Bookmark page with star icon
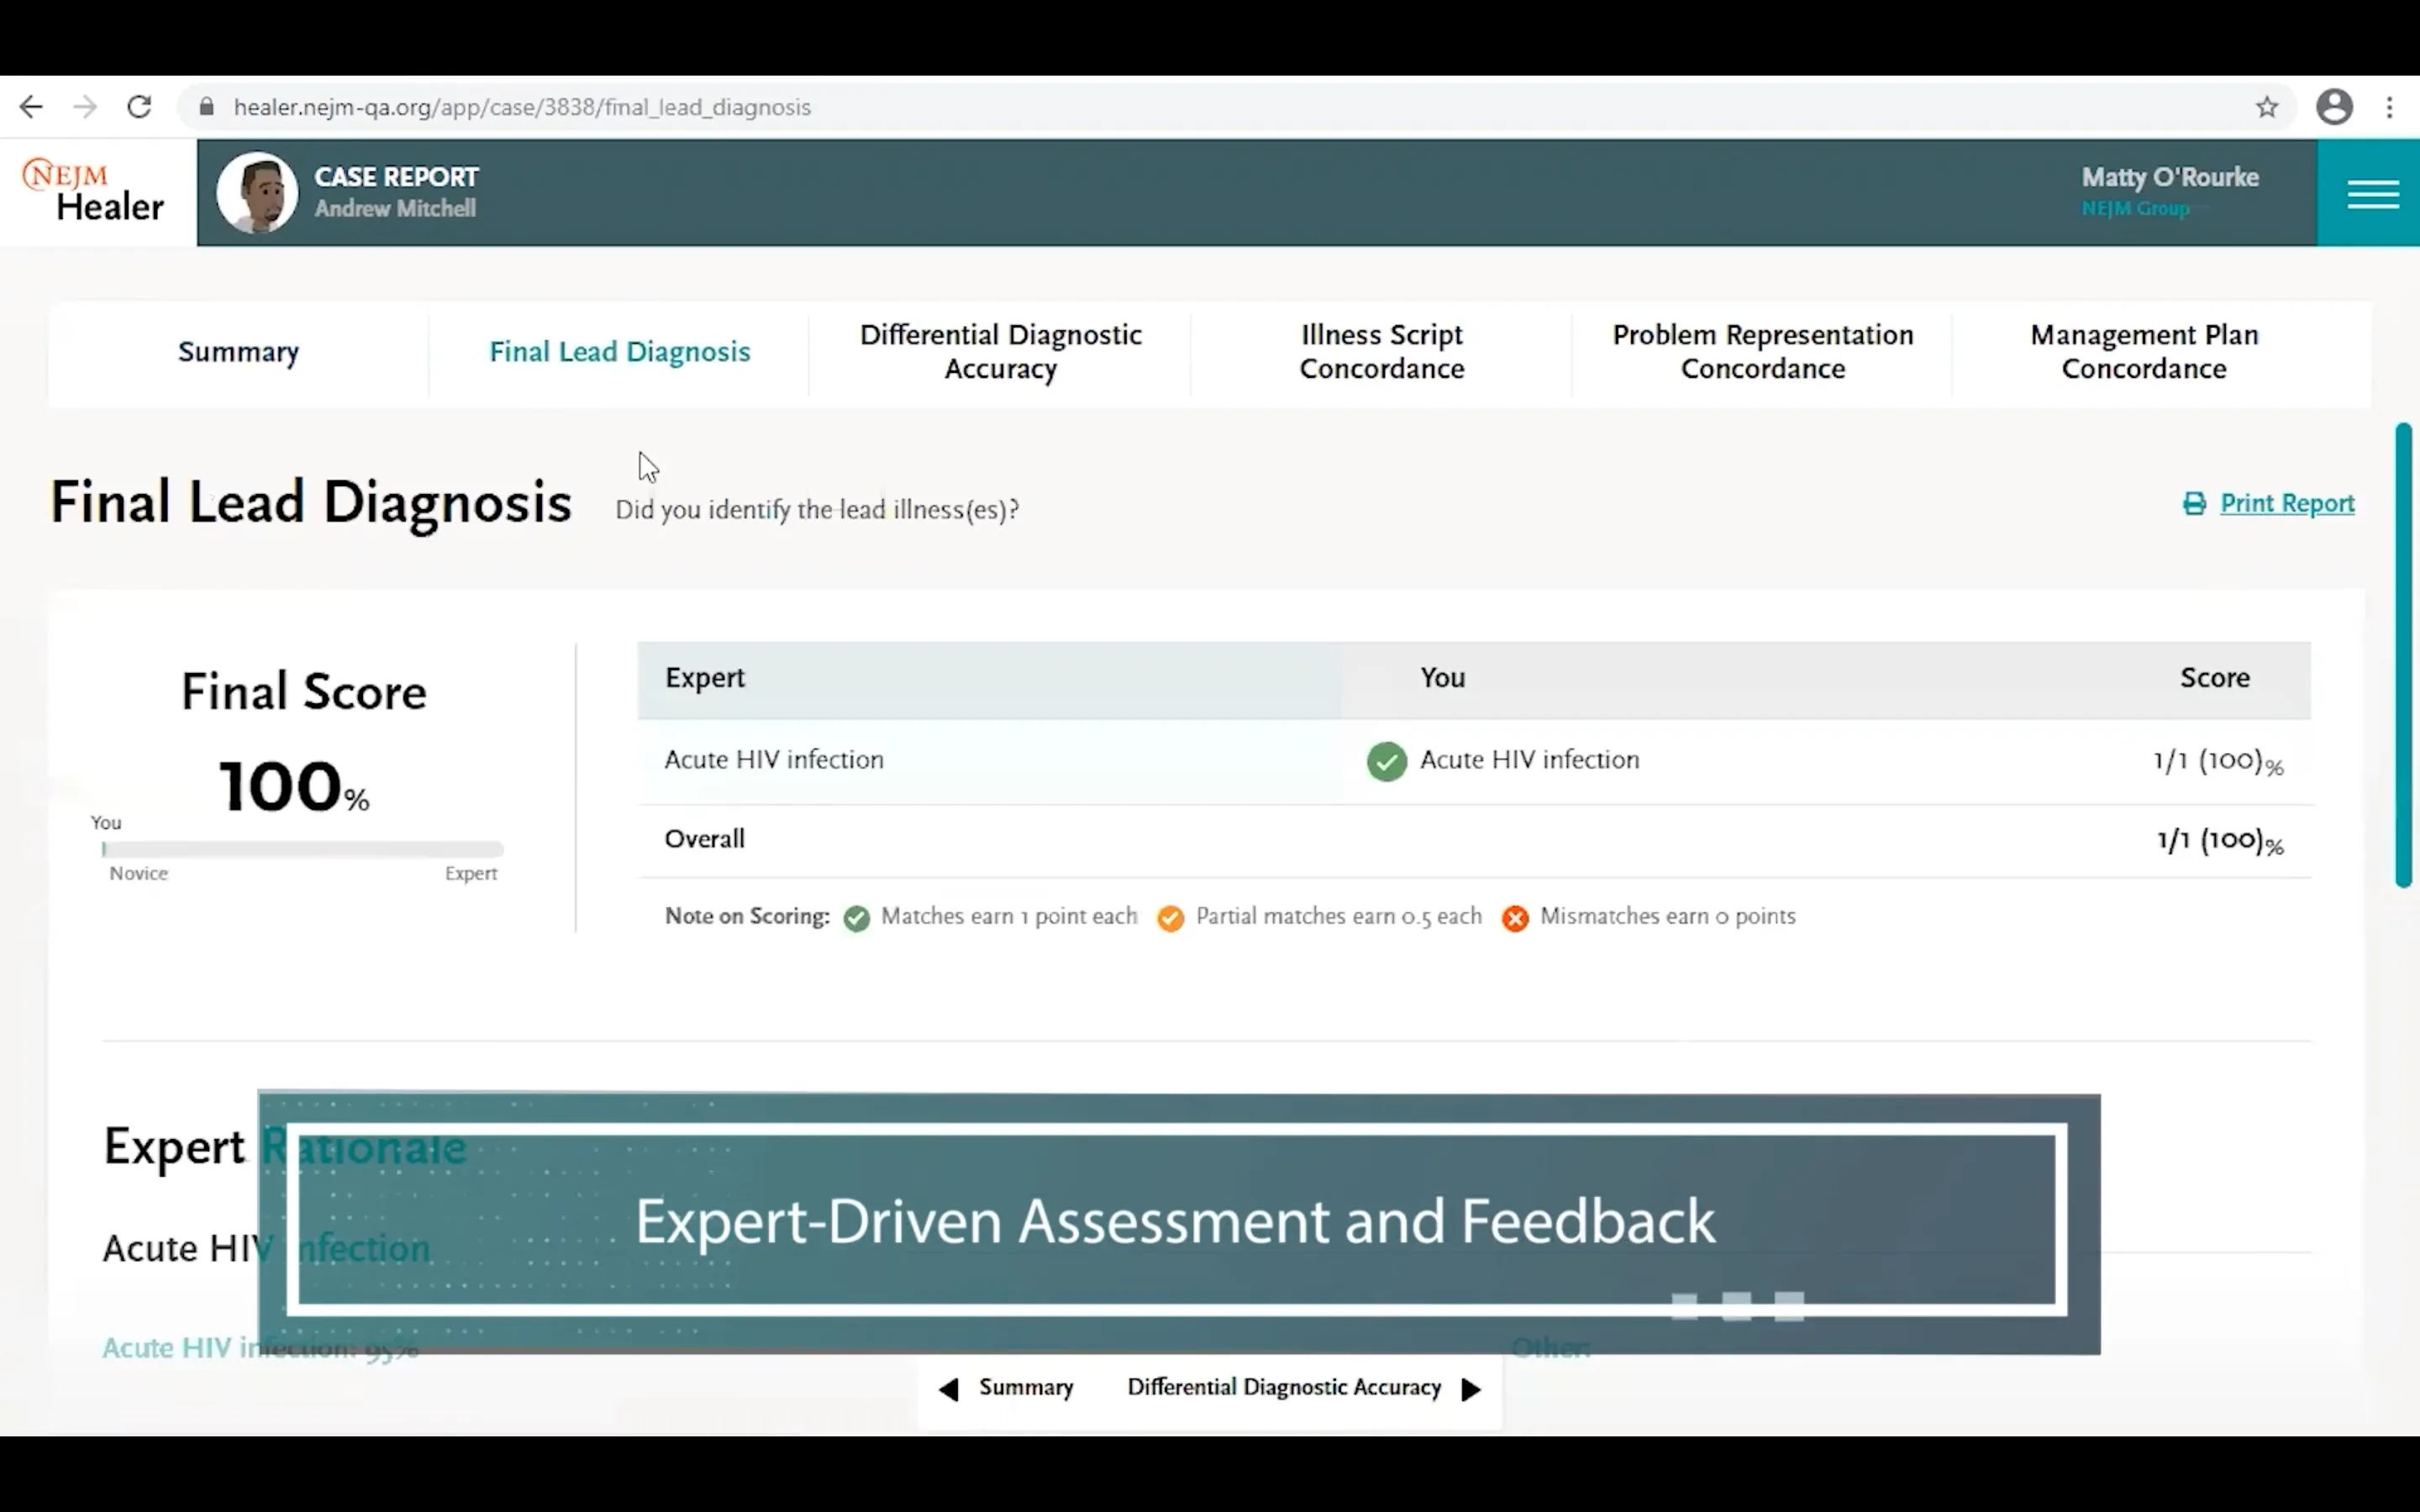The height and width of the screenshot is (1512, 2420). 2267,107
